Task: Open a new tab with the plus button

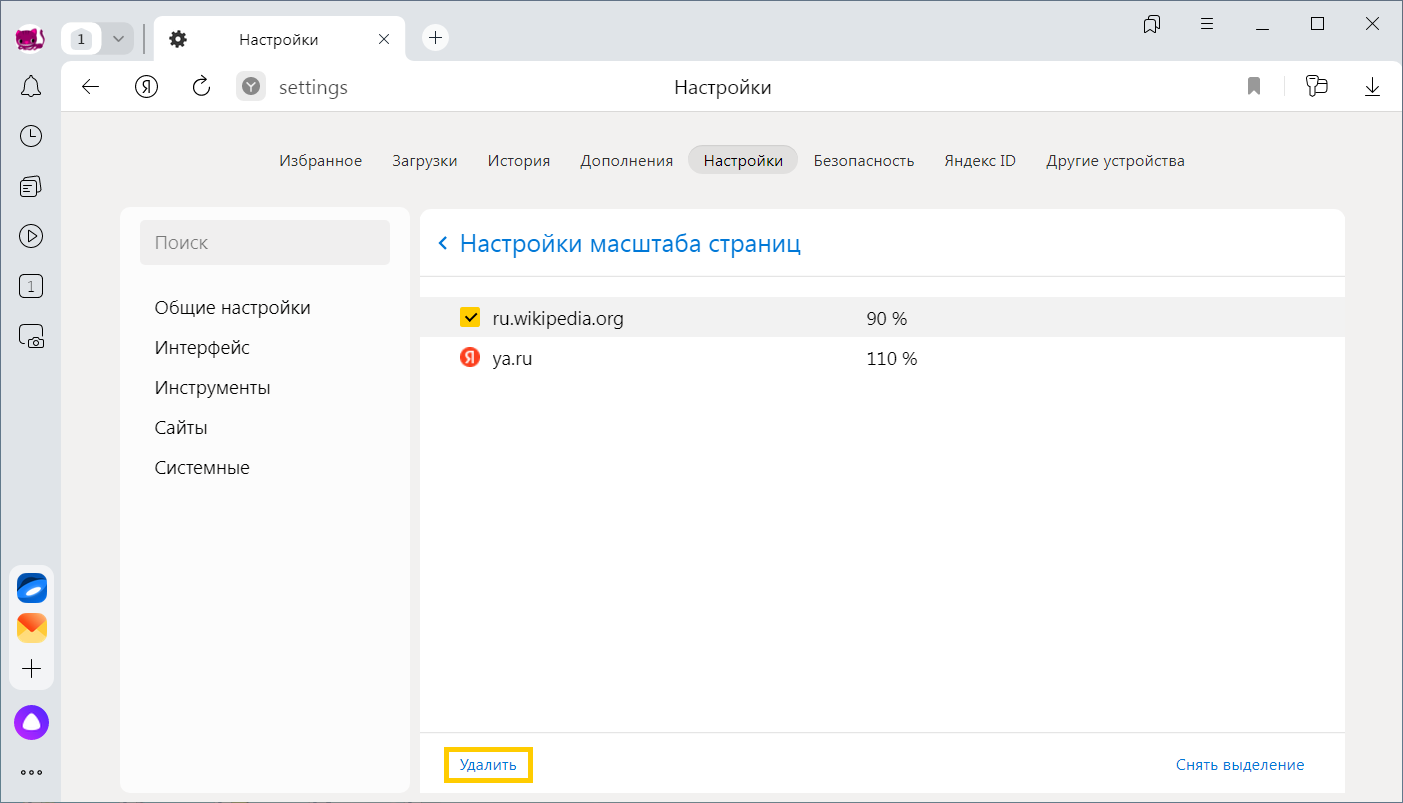Action: [x=435, y=38]
